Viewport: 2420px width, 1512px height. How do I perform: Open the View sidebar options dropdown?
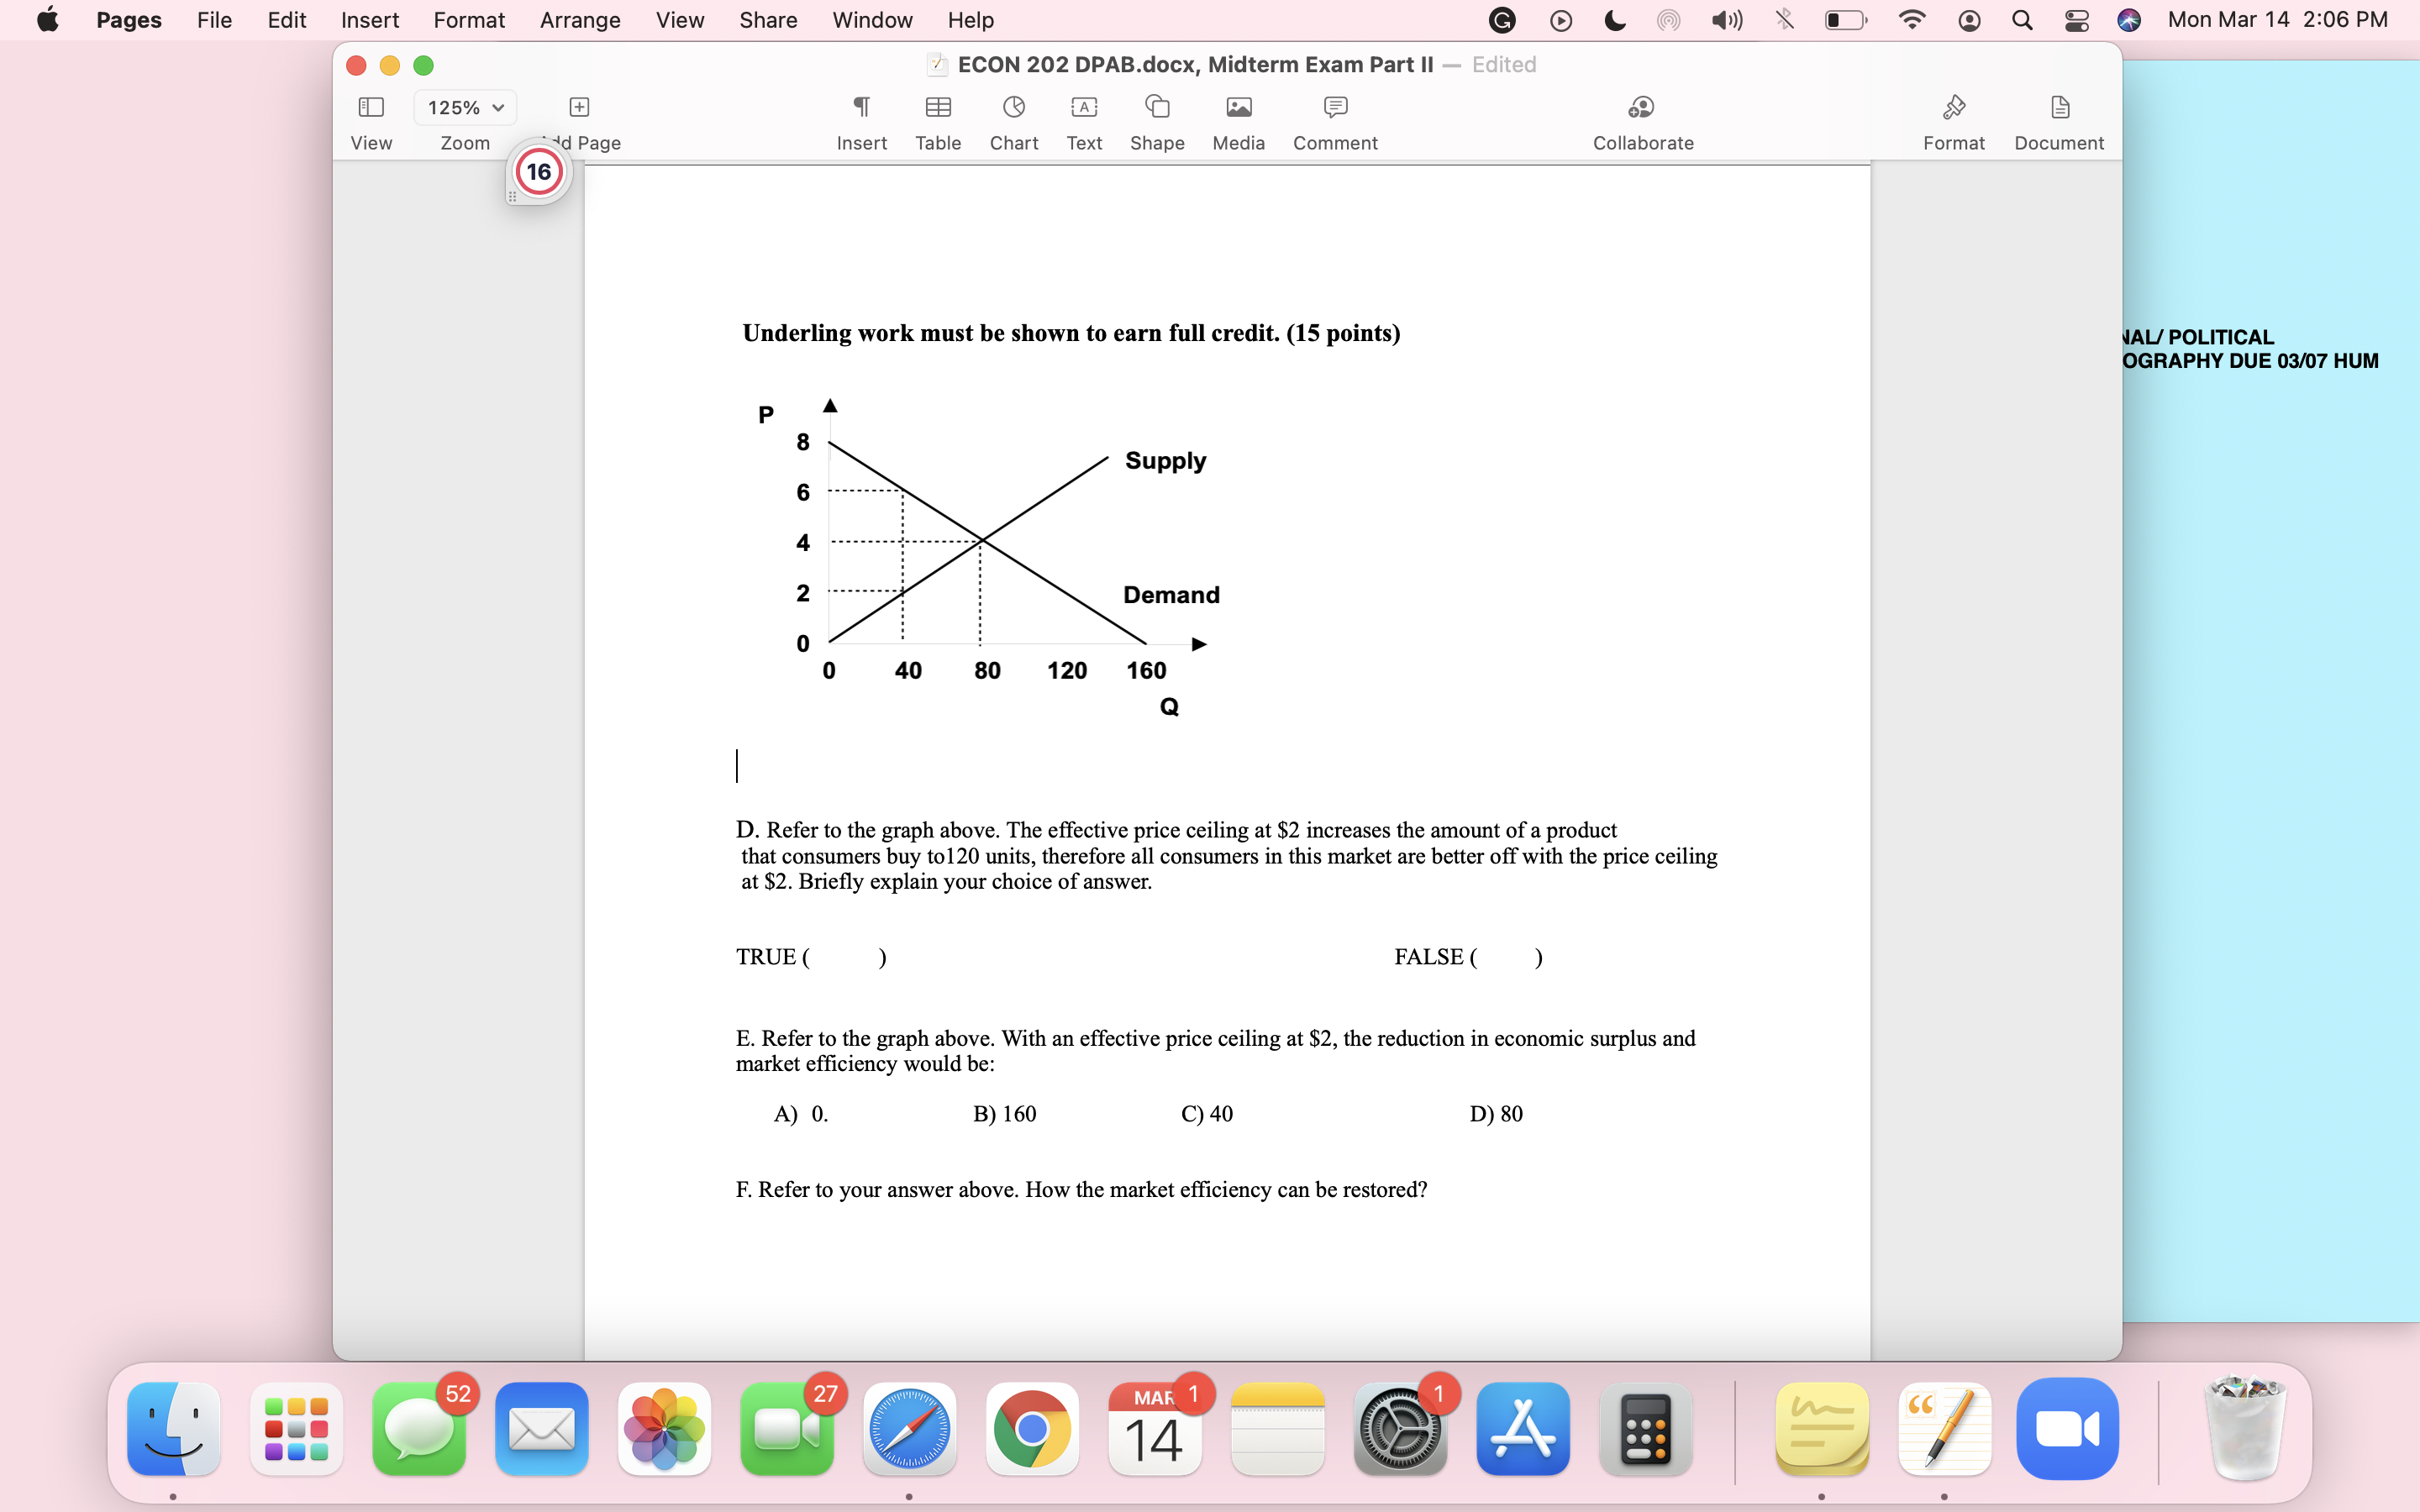click(x=371, y=108)
